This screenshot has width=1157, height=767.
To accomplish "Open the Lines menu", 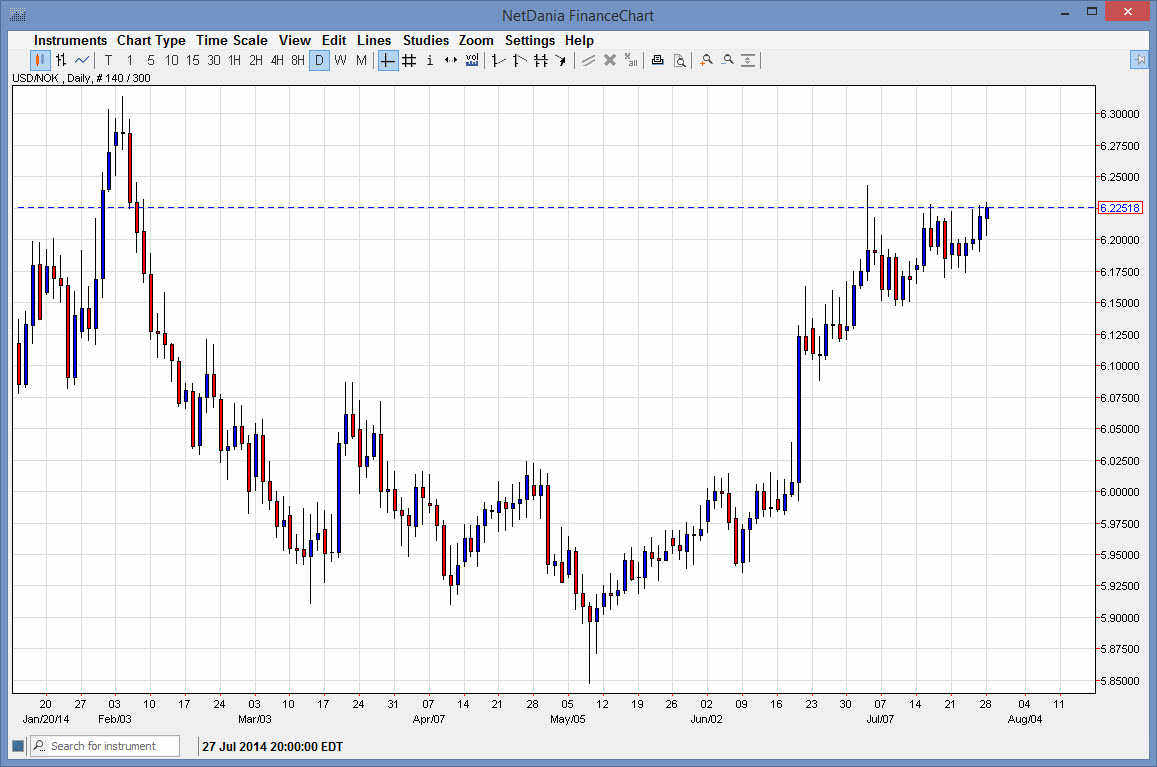I will [374, 40].
